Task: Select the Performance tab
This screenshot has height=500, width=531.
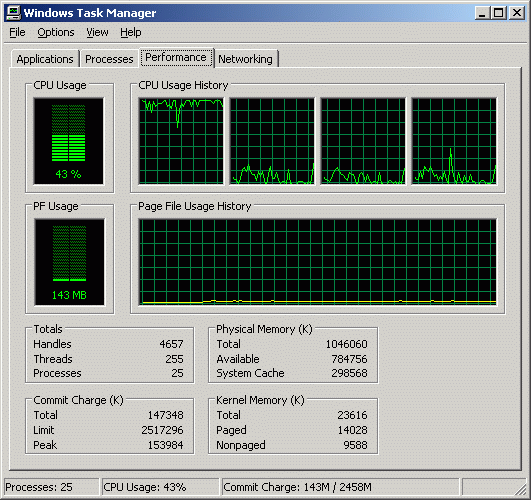Action: [x=176, y=57]
